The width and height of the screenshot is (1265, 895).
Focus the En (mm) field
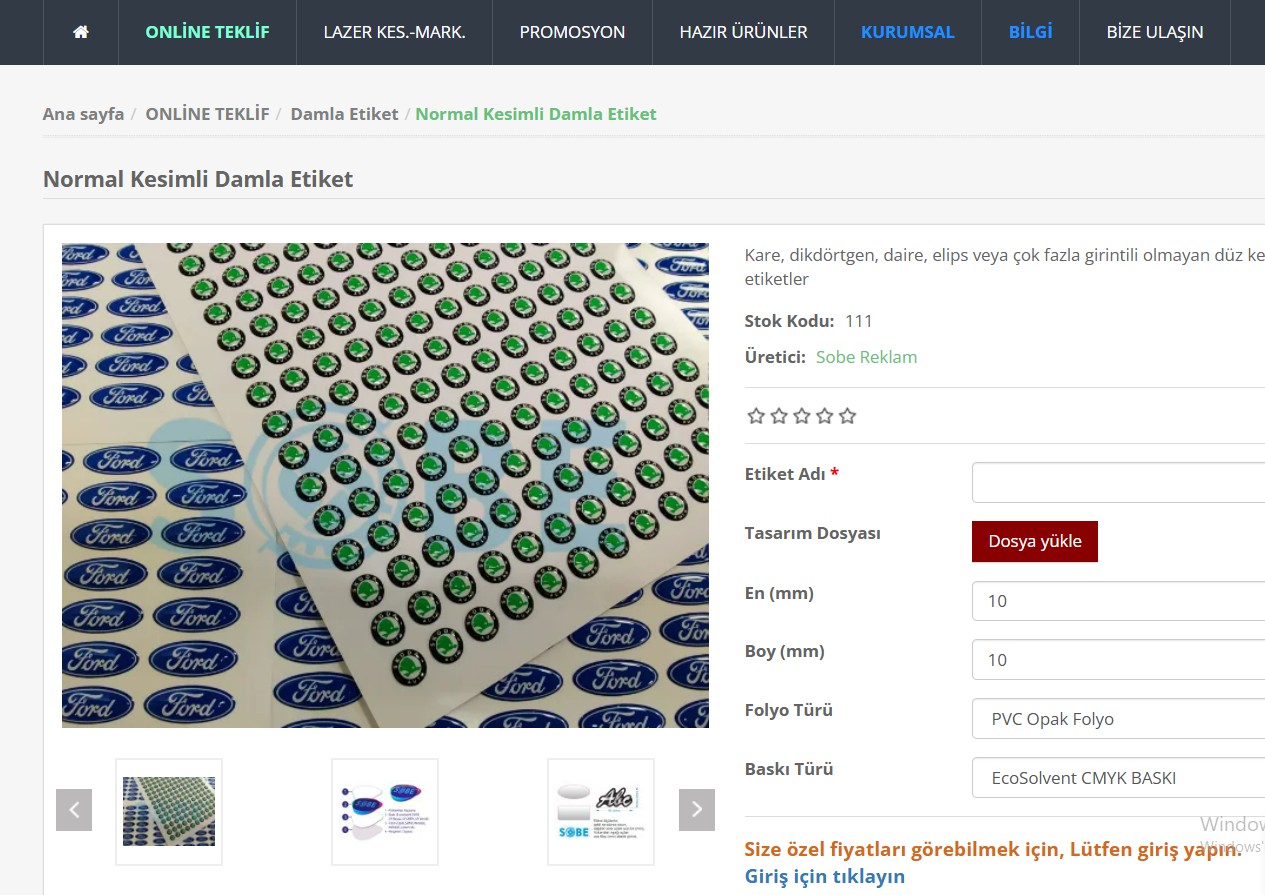pos(1118,600)
